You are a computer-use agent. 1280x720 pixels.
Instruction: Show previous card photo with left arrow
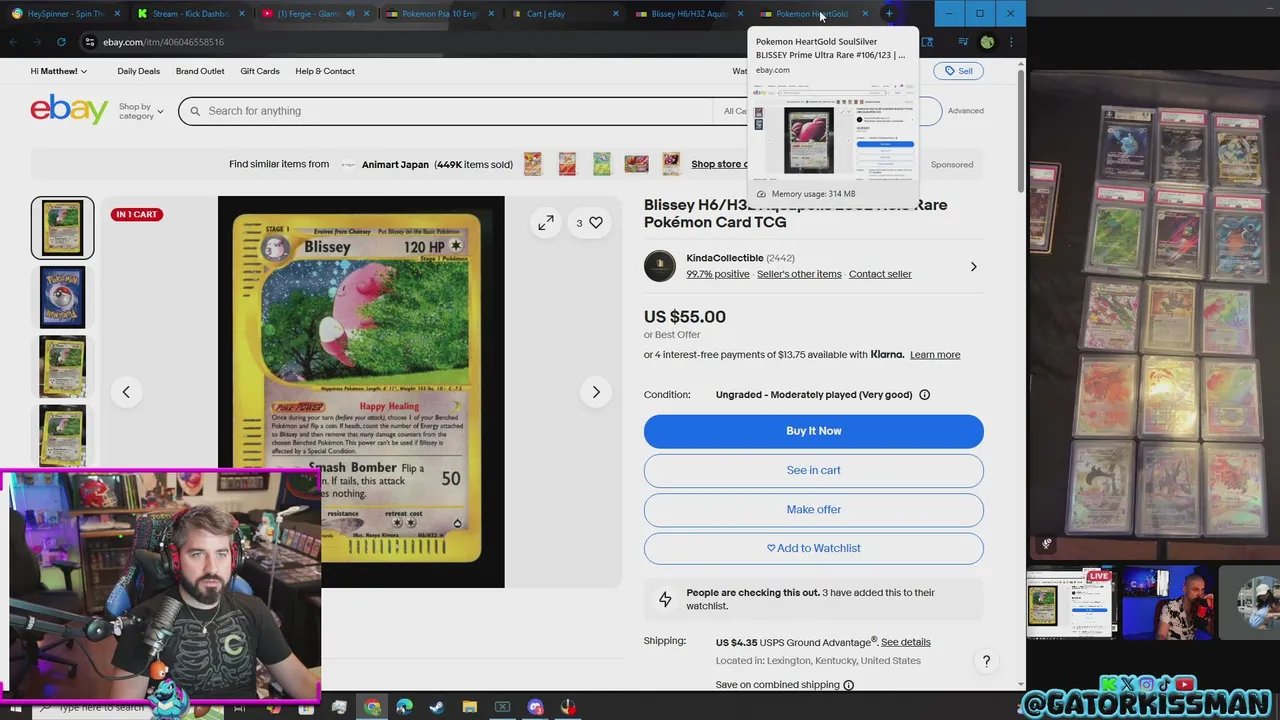tap(126, 392)
